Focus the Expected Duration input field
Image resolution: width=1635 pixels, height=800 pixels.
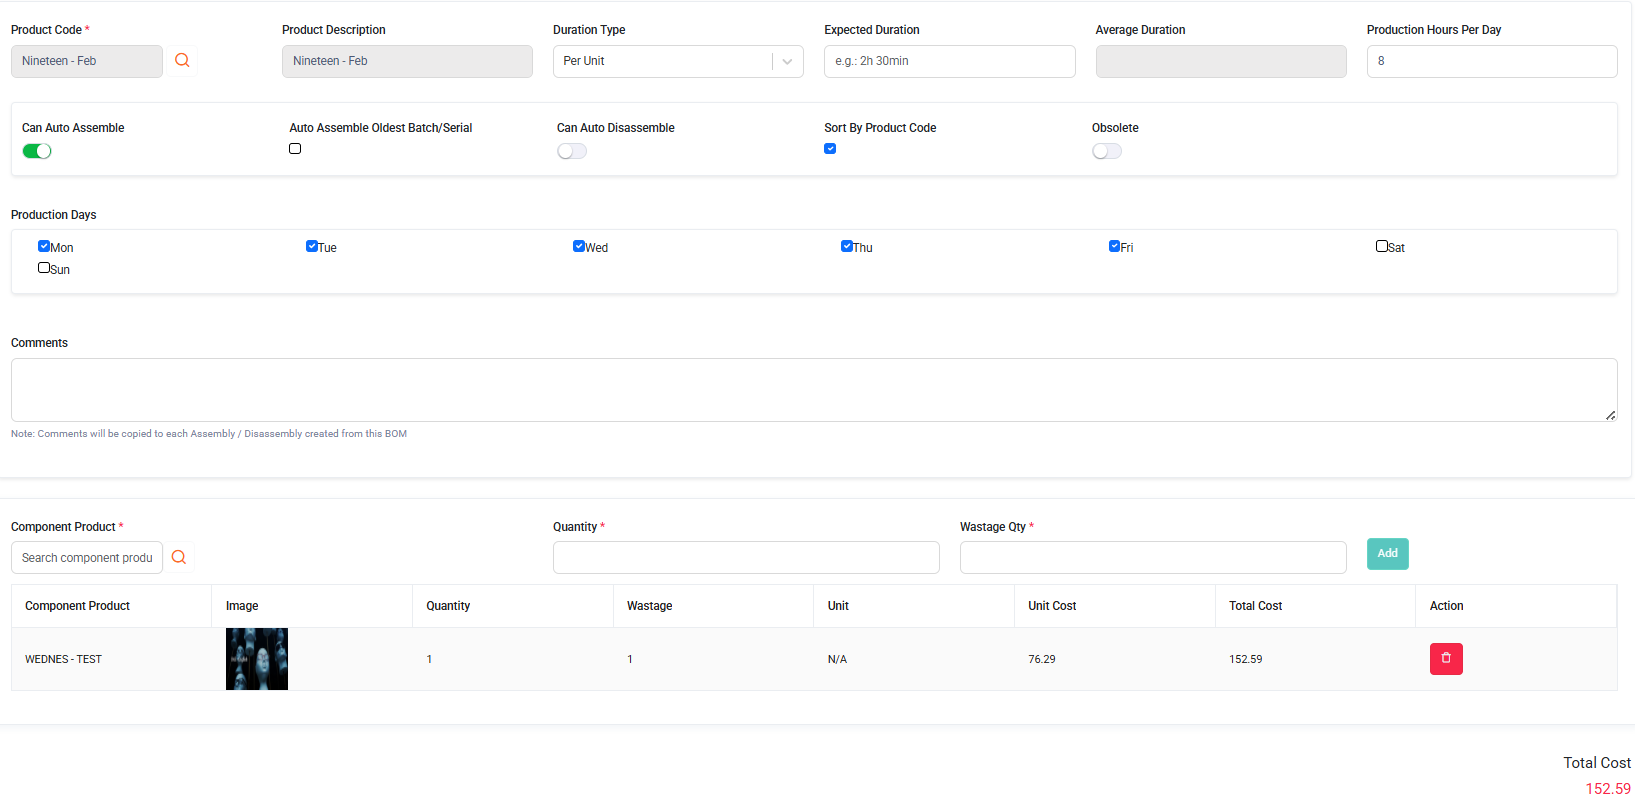pos(950,61)
